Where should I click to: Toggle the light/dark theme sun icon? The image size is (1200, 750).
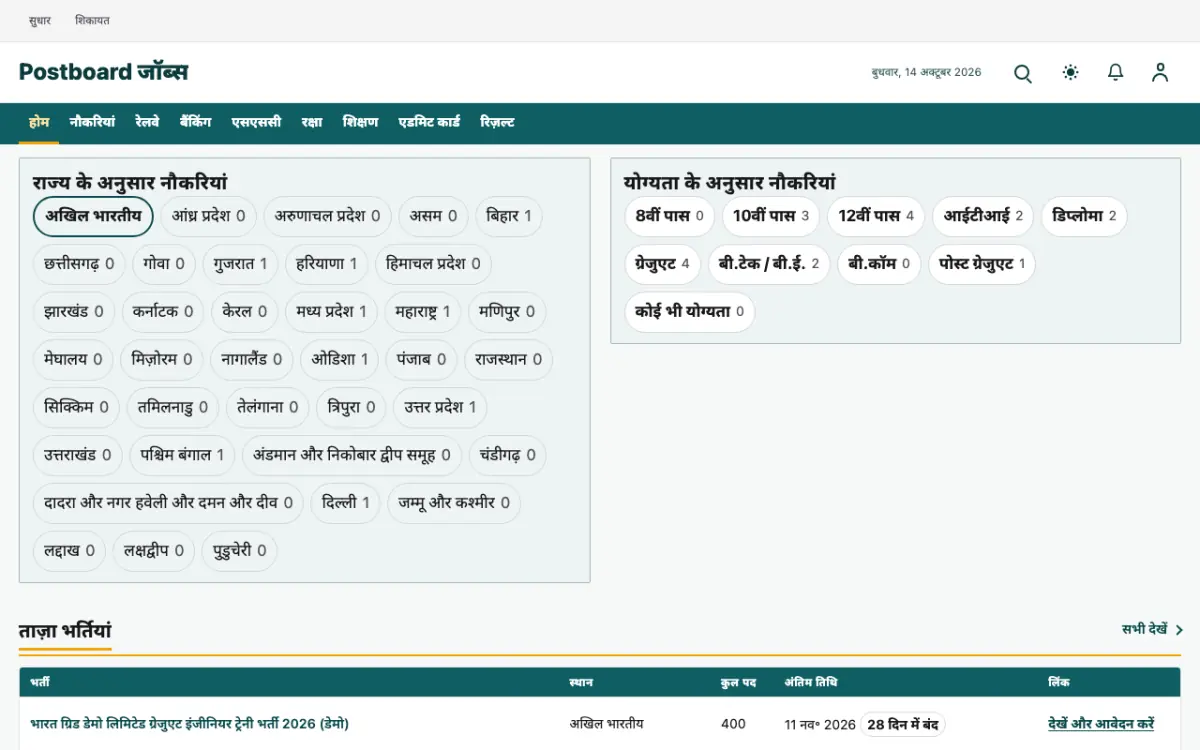click(x=1071, y=72)
